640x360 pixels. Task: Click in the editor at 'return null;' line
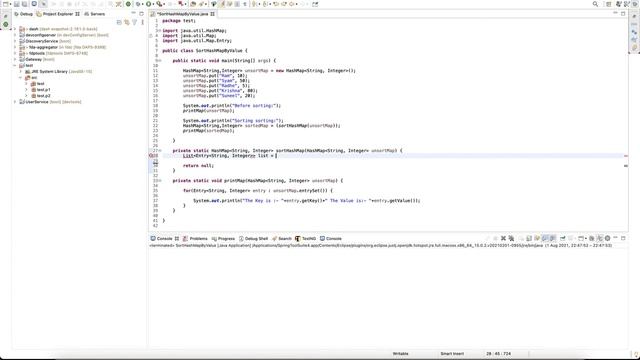pyautogui.click(x=198, y=166)
